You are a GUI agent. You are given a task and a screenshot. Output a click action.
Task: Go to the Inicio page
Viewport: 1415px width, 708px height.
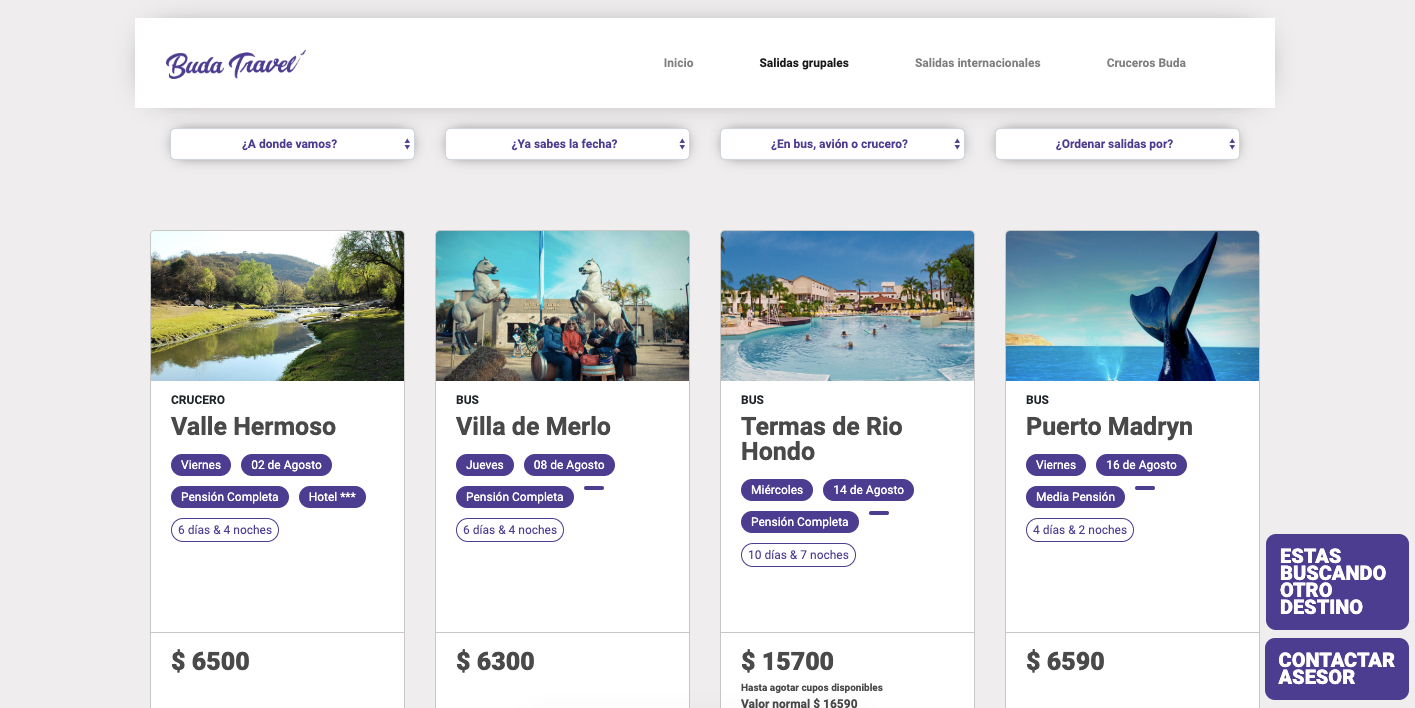pyautogui.click(x=678, y=63)
